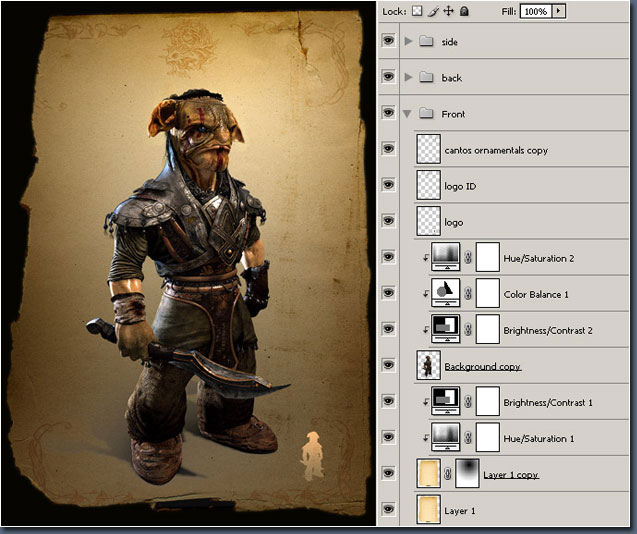Select Layer 1 copy gradient mask

coord(467,473)
